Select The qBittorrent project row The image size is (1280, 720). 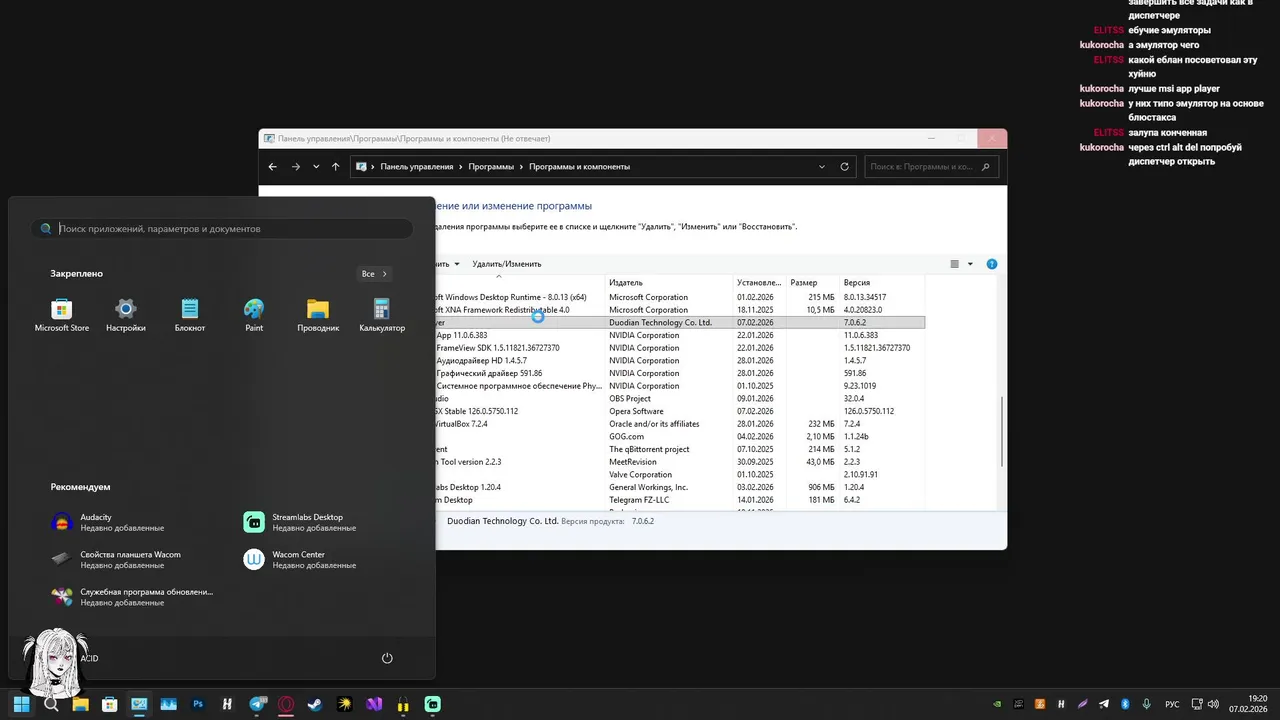coord(680,449)
